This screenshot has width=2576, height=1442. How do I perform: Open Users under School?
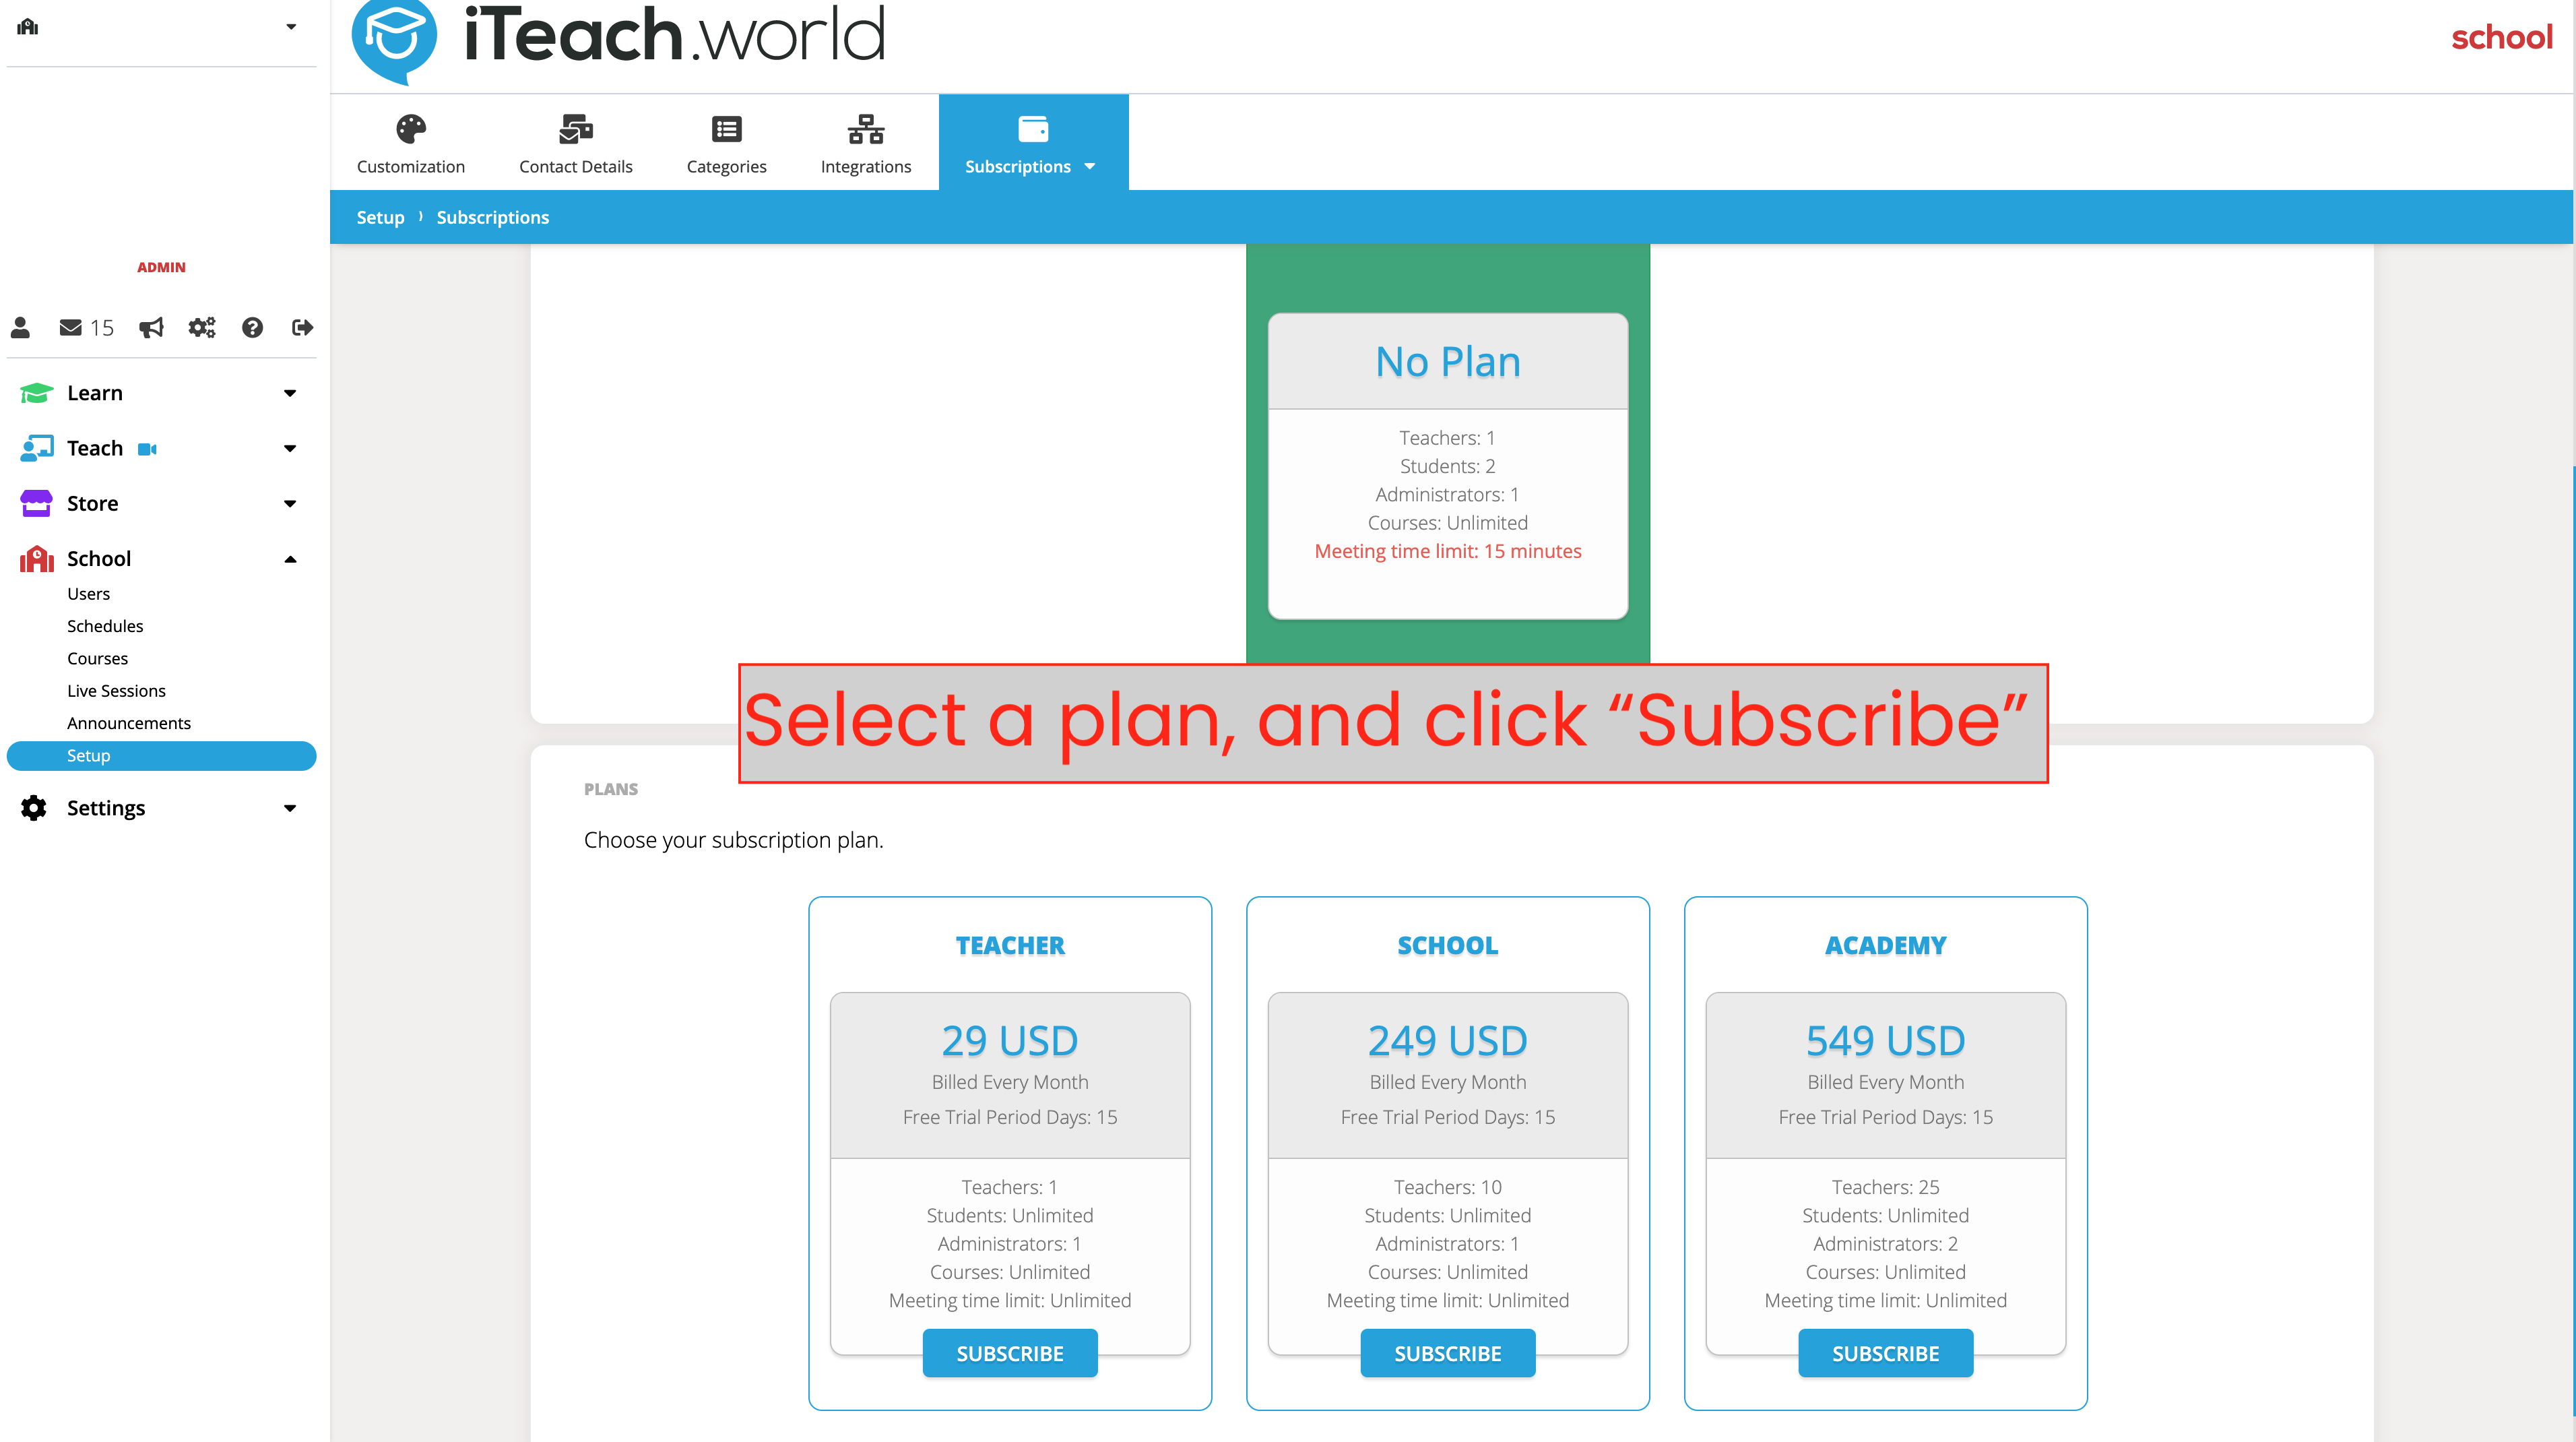point(88,593)
